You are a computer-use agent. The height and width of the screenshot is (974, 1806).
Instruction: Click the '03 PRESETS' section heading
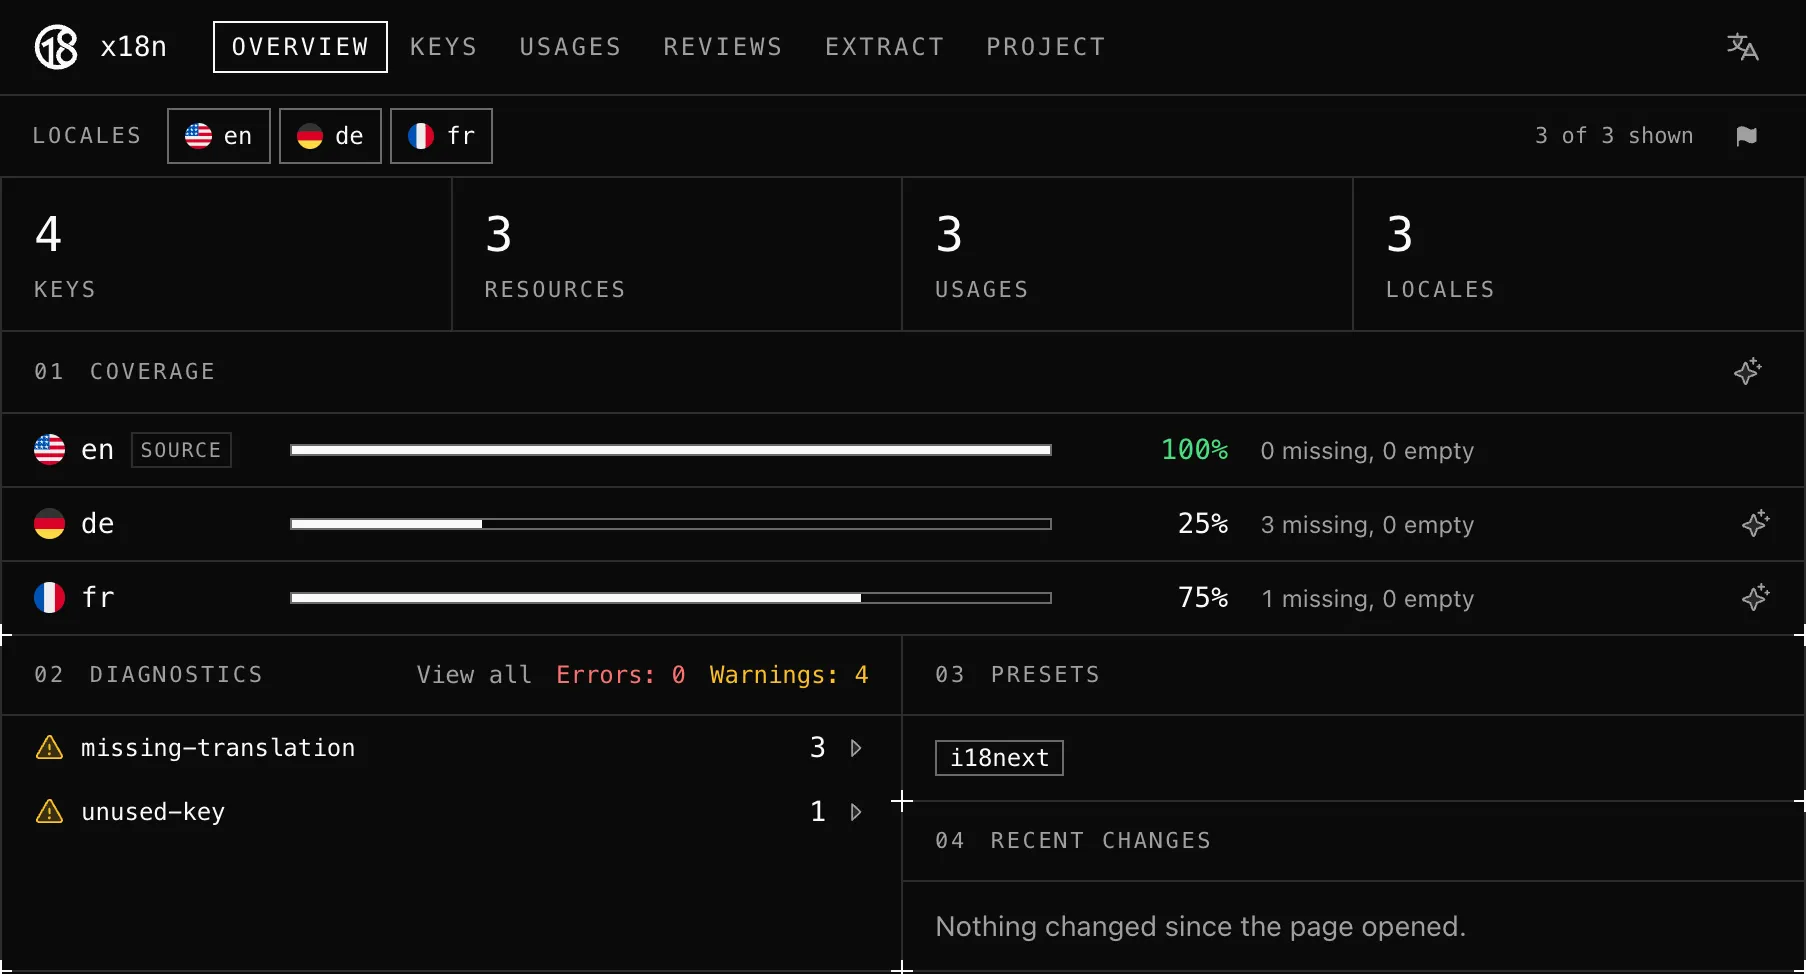[x=1017, y=675]
